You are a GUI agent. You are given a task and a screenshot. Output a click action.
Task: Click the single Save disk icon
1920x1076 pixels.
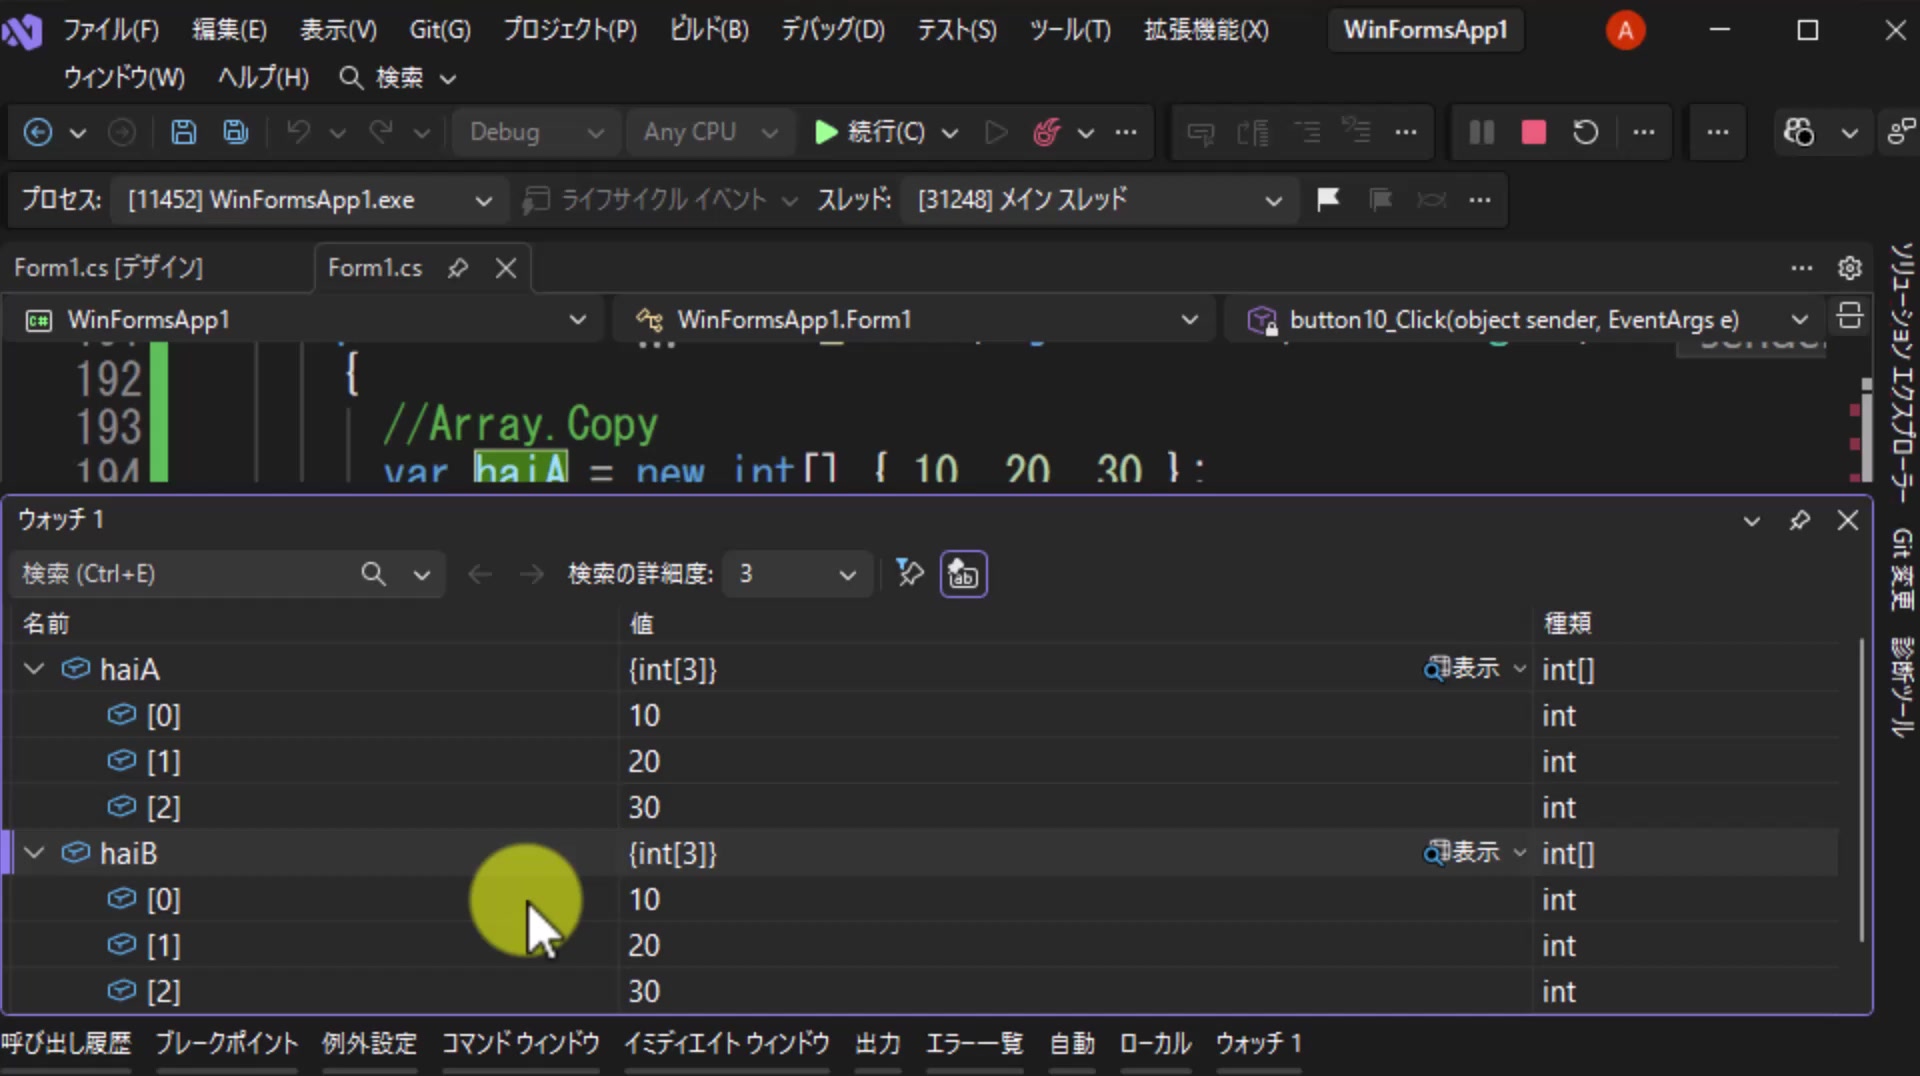[184, 132]
